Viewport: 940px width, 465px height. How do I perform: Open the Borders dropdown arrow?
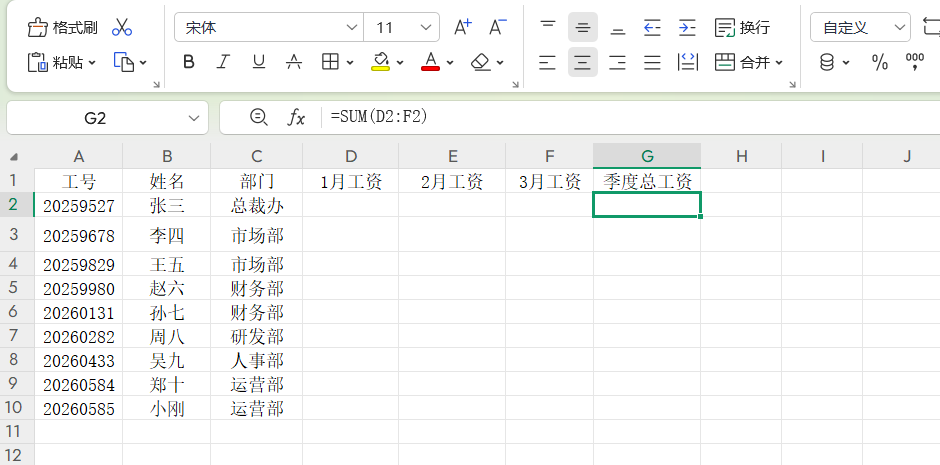(x=350, y=62)
